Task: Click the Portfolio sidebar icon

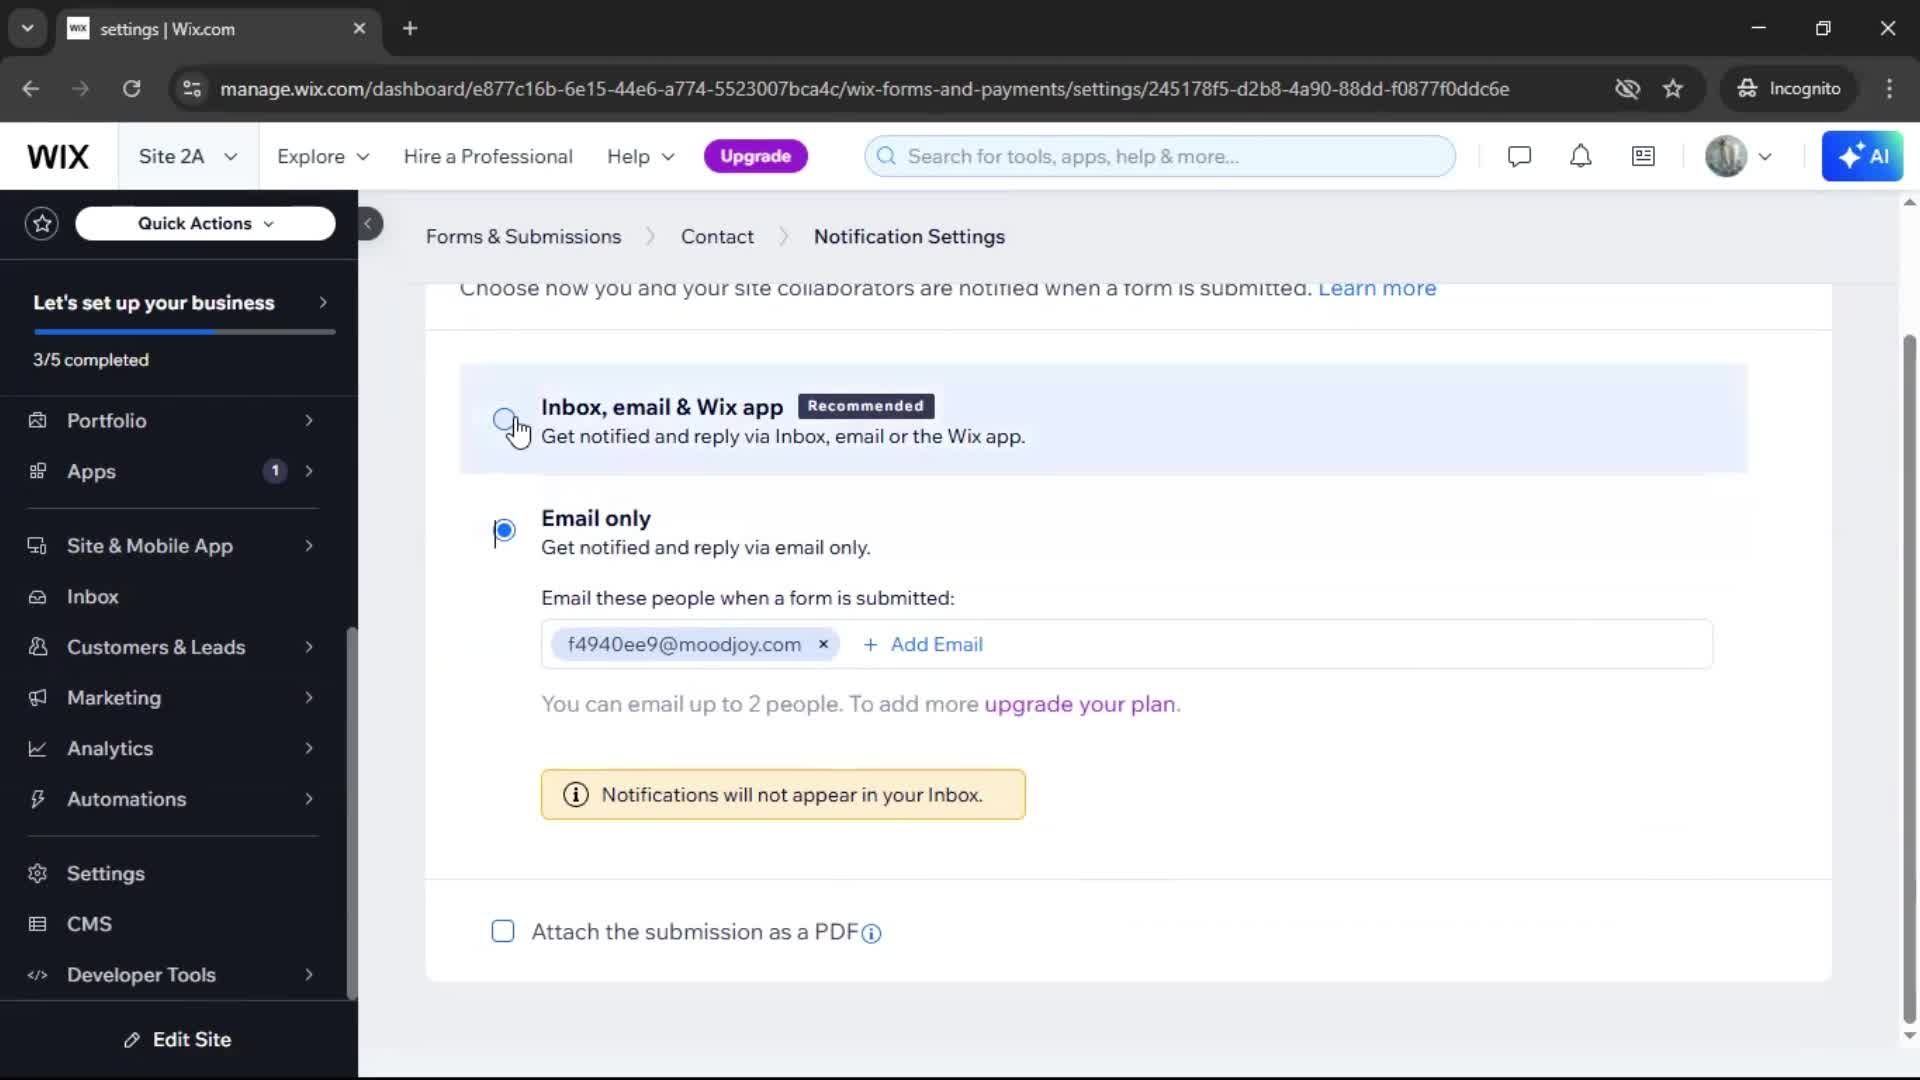Action: coord(38,421)
